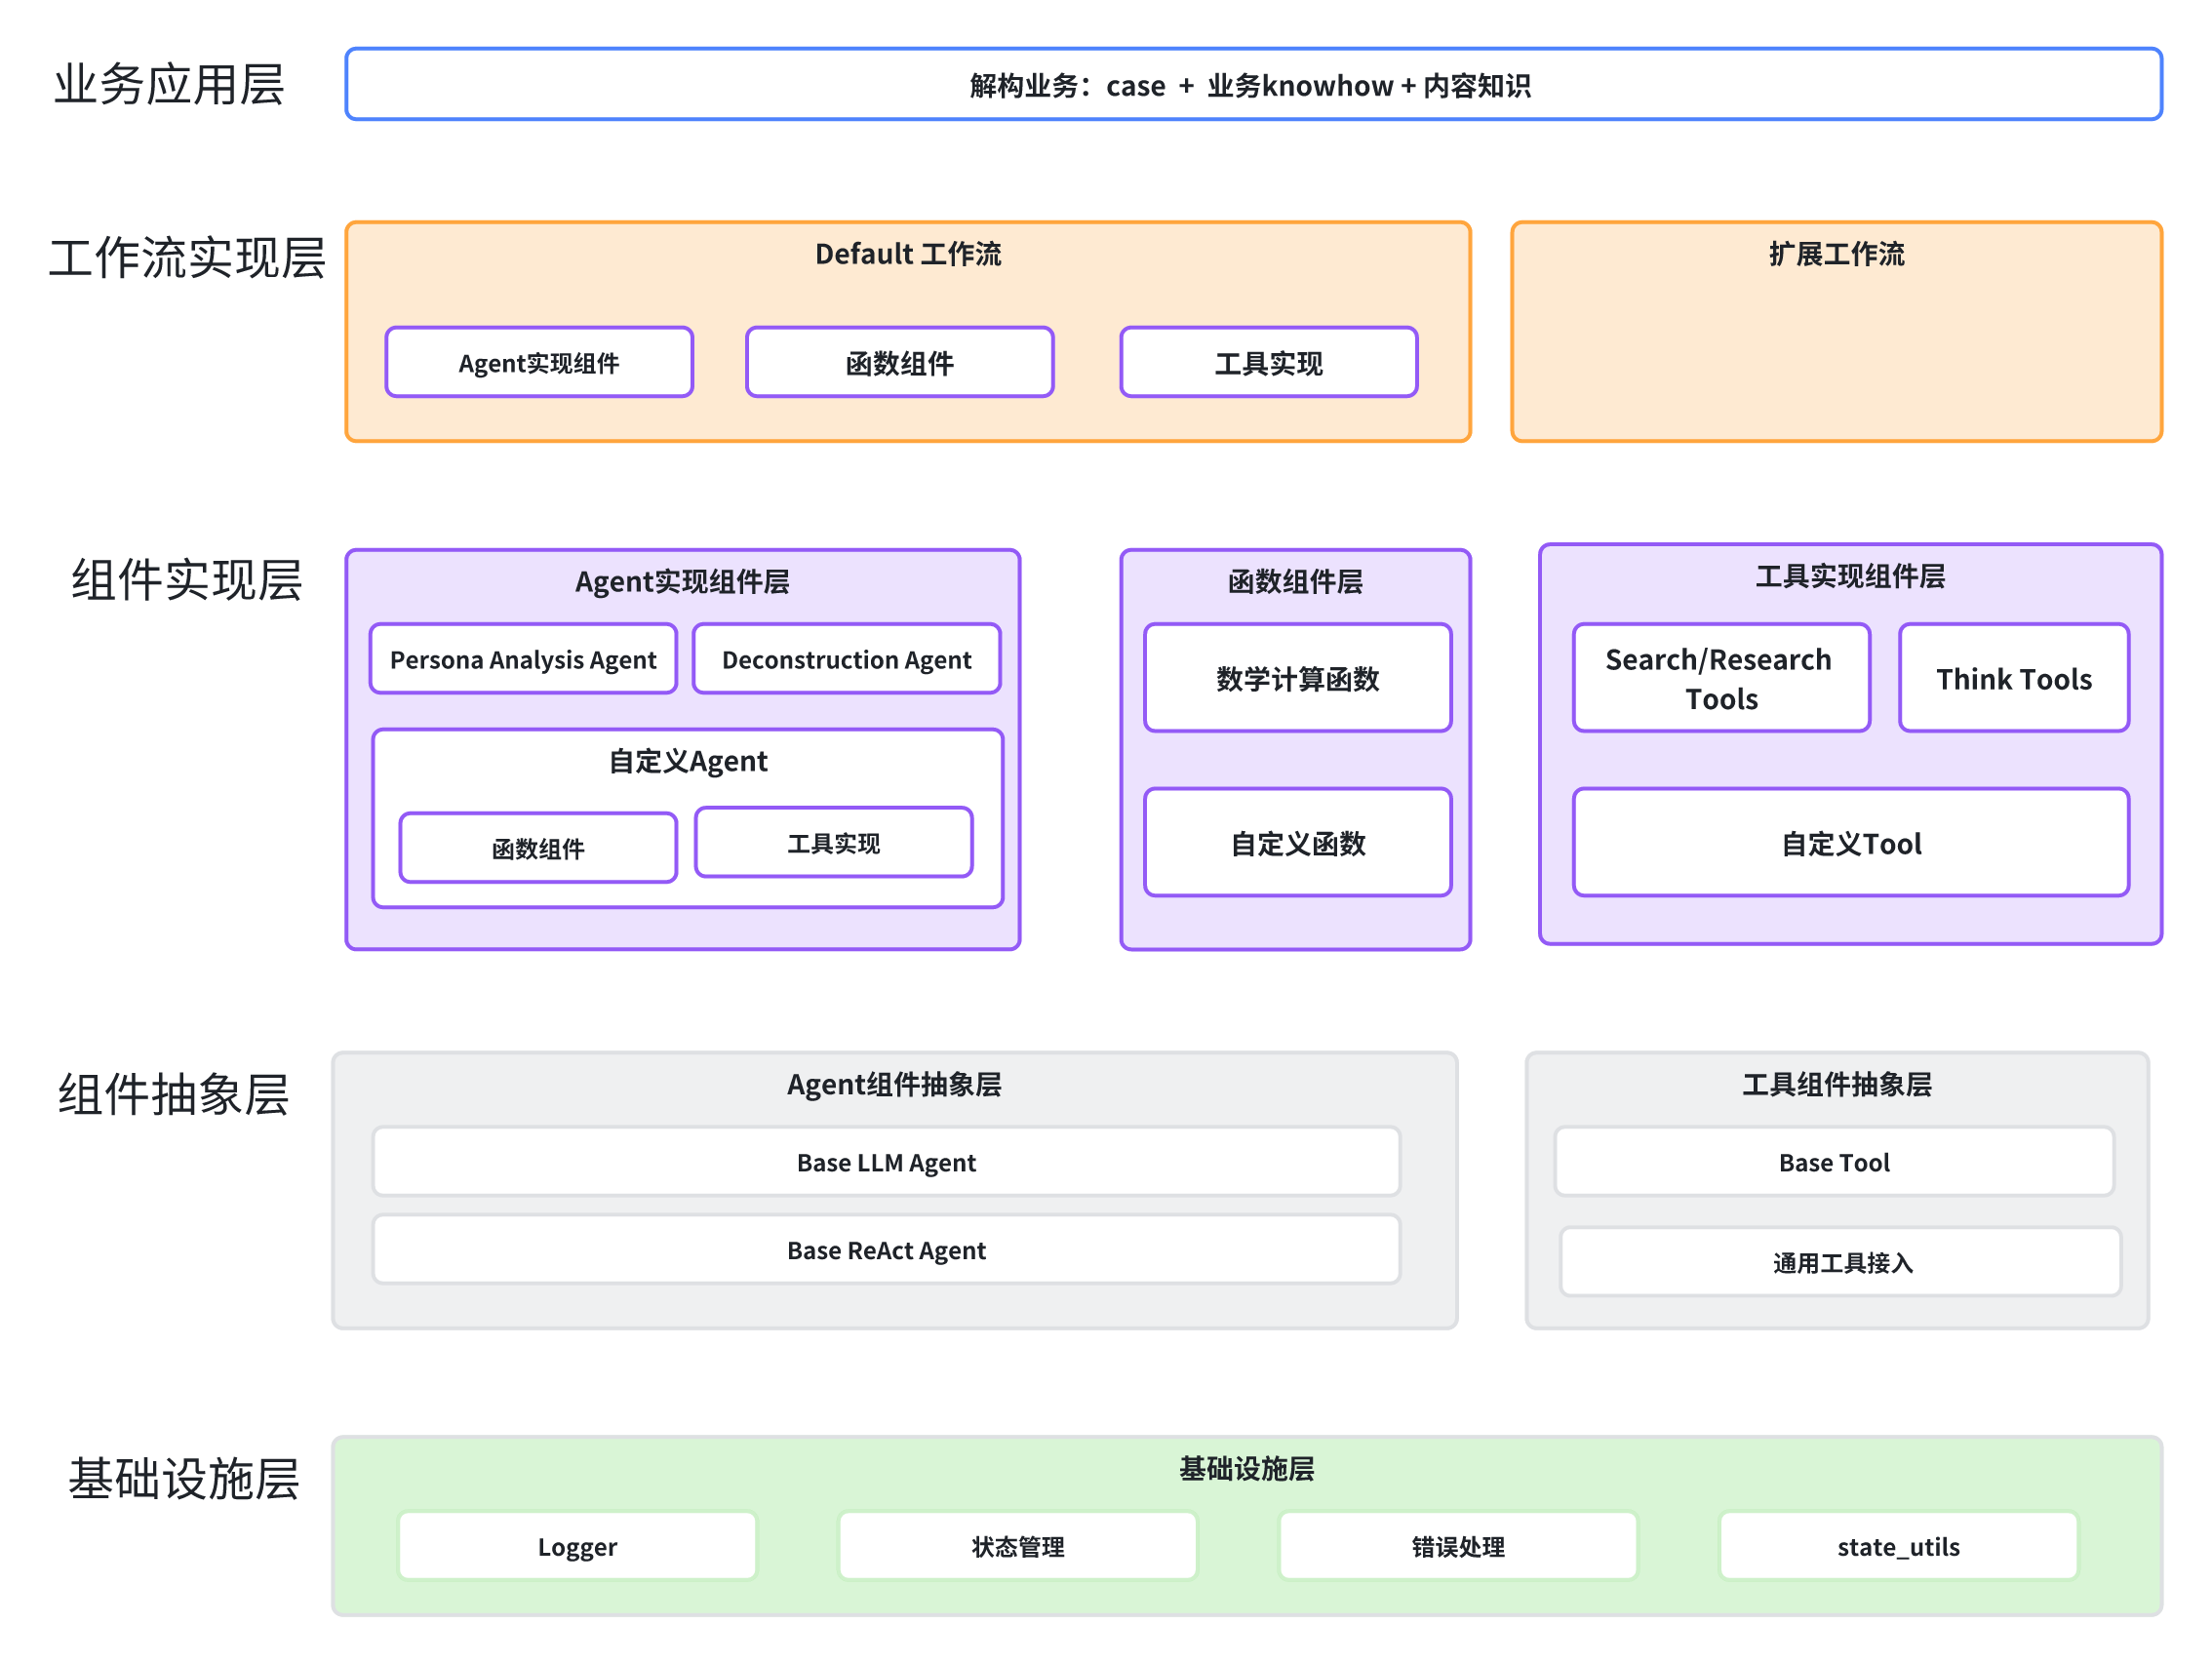Select the Think Tools box
Viewport: 2212px width, 1664px height.
click(x=2013, y=679)
